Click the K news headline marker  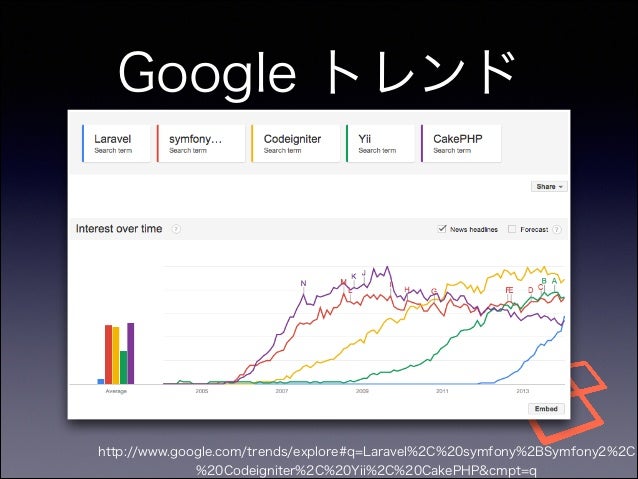point(354,276)
